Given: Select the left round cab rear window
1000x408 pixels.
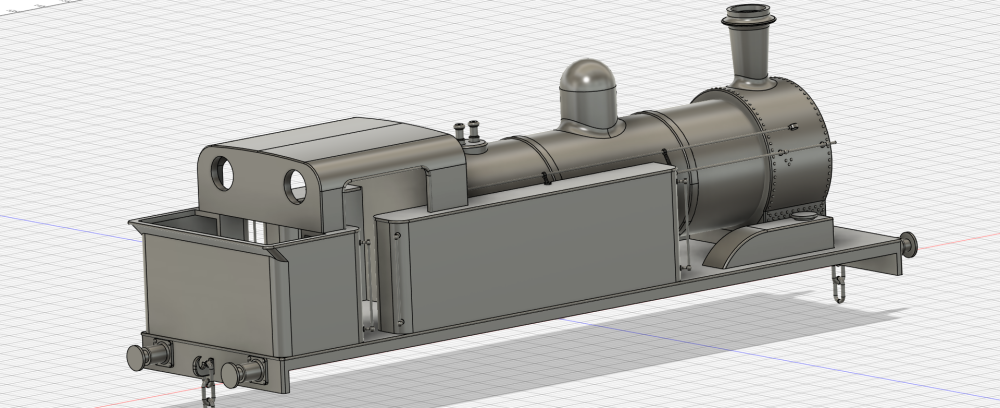Looking at the screenshot, I should (222, 173).
